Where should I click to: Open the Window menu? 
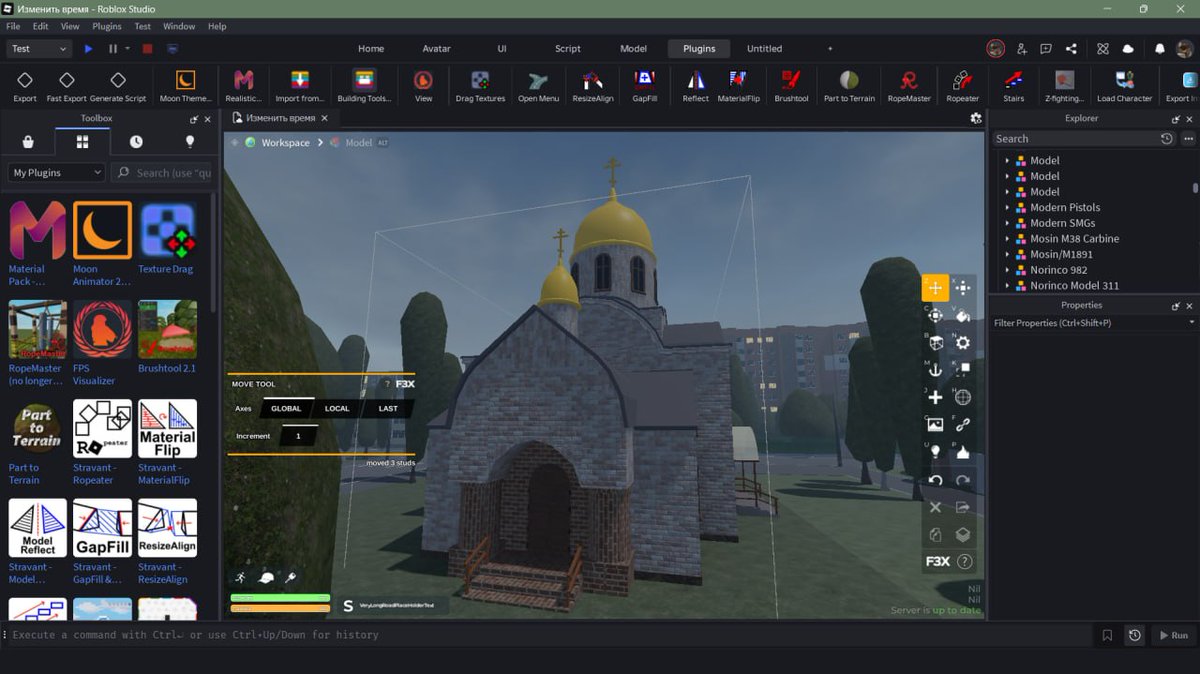179,26
